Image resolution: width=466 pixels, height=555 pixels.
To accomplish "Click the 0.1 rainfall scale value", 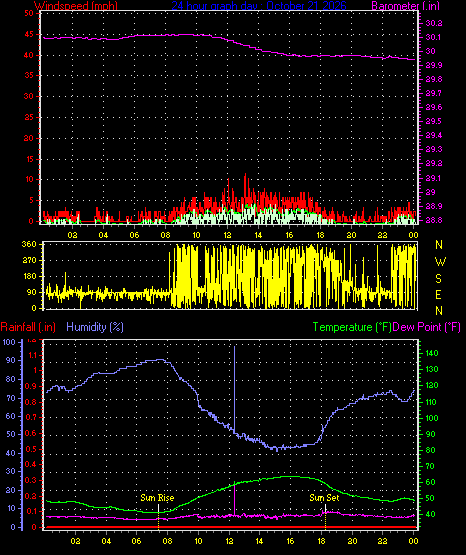I will point(31,511).
